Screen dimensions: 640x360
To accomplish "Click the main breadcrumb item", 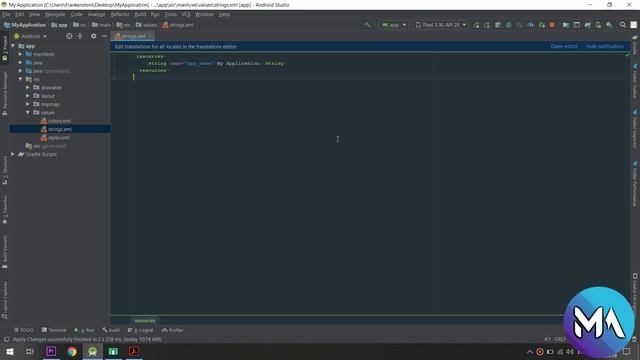I will [x=101, y=25].
